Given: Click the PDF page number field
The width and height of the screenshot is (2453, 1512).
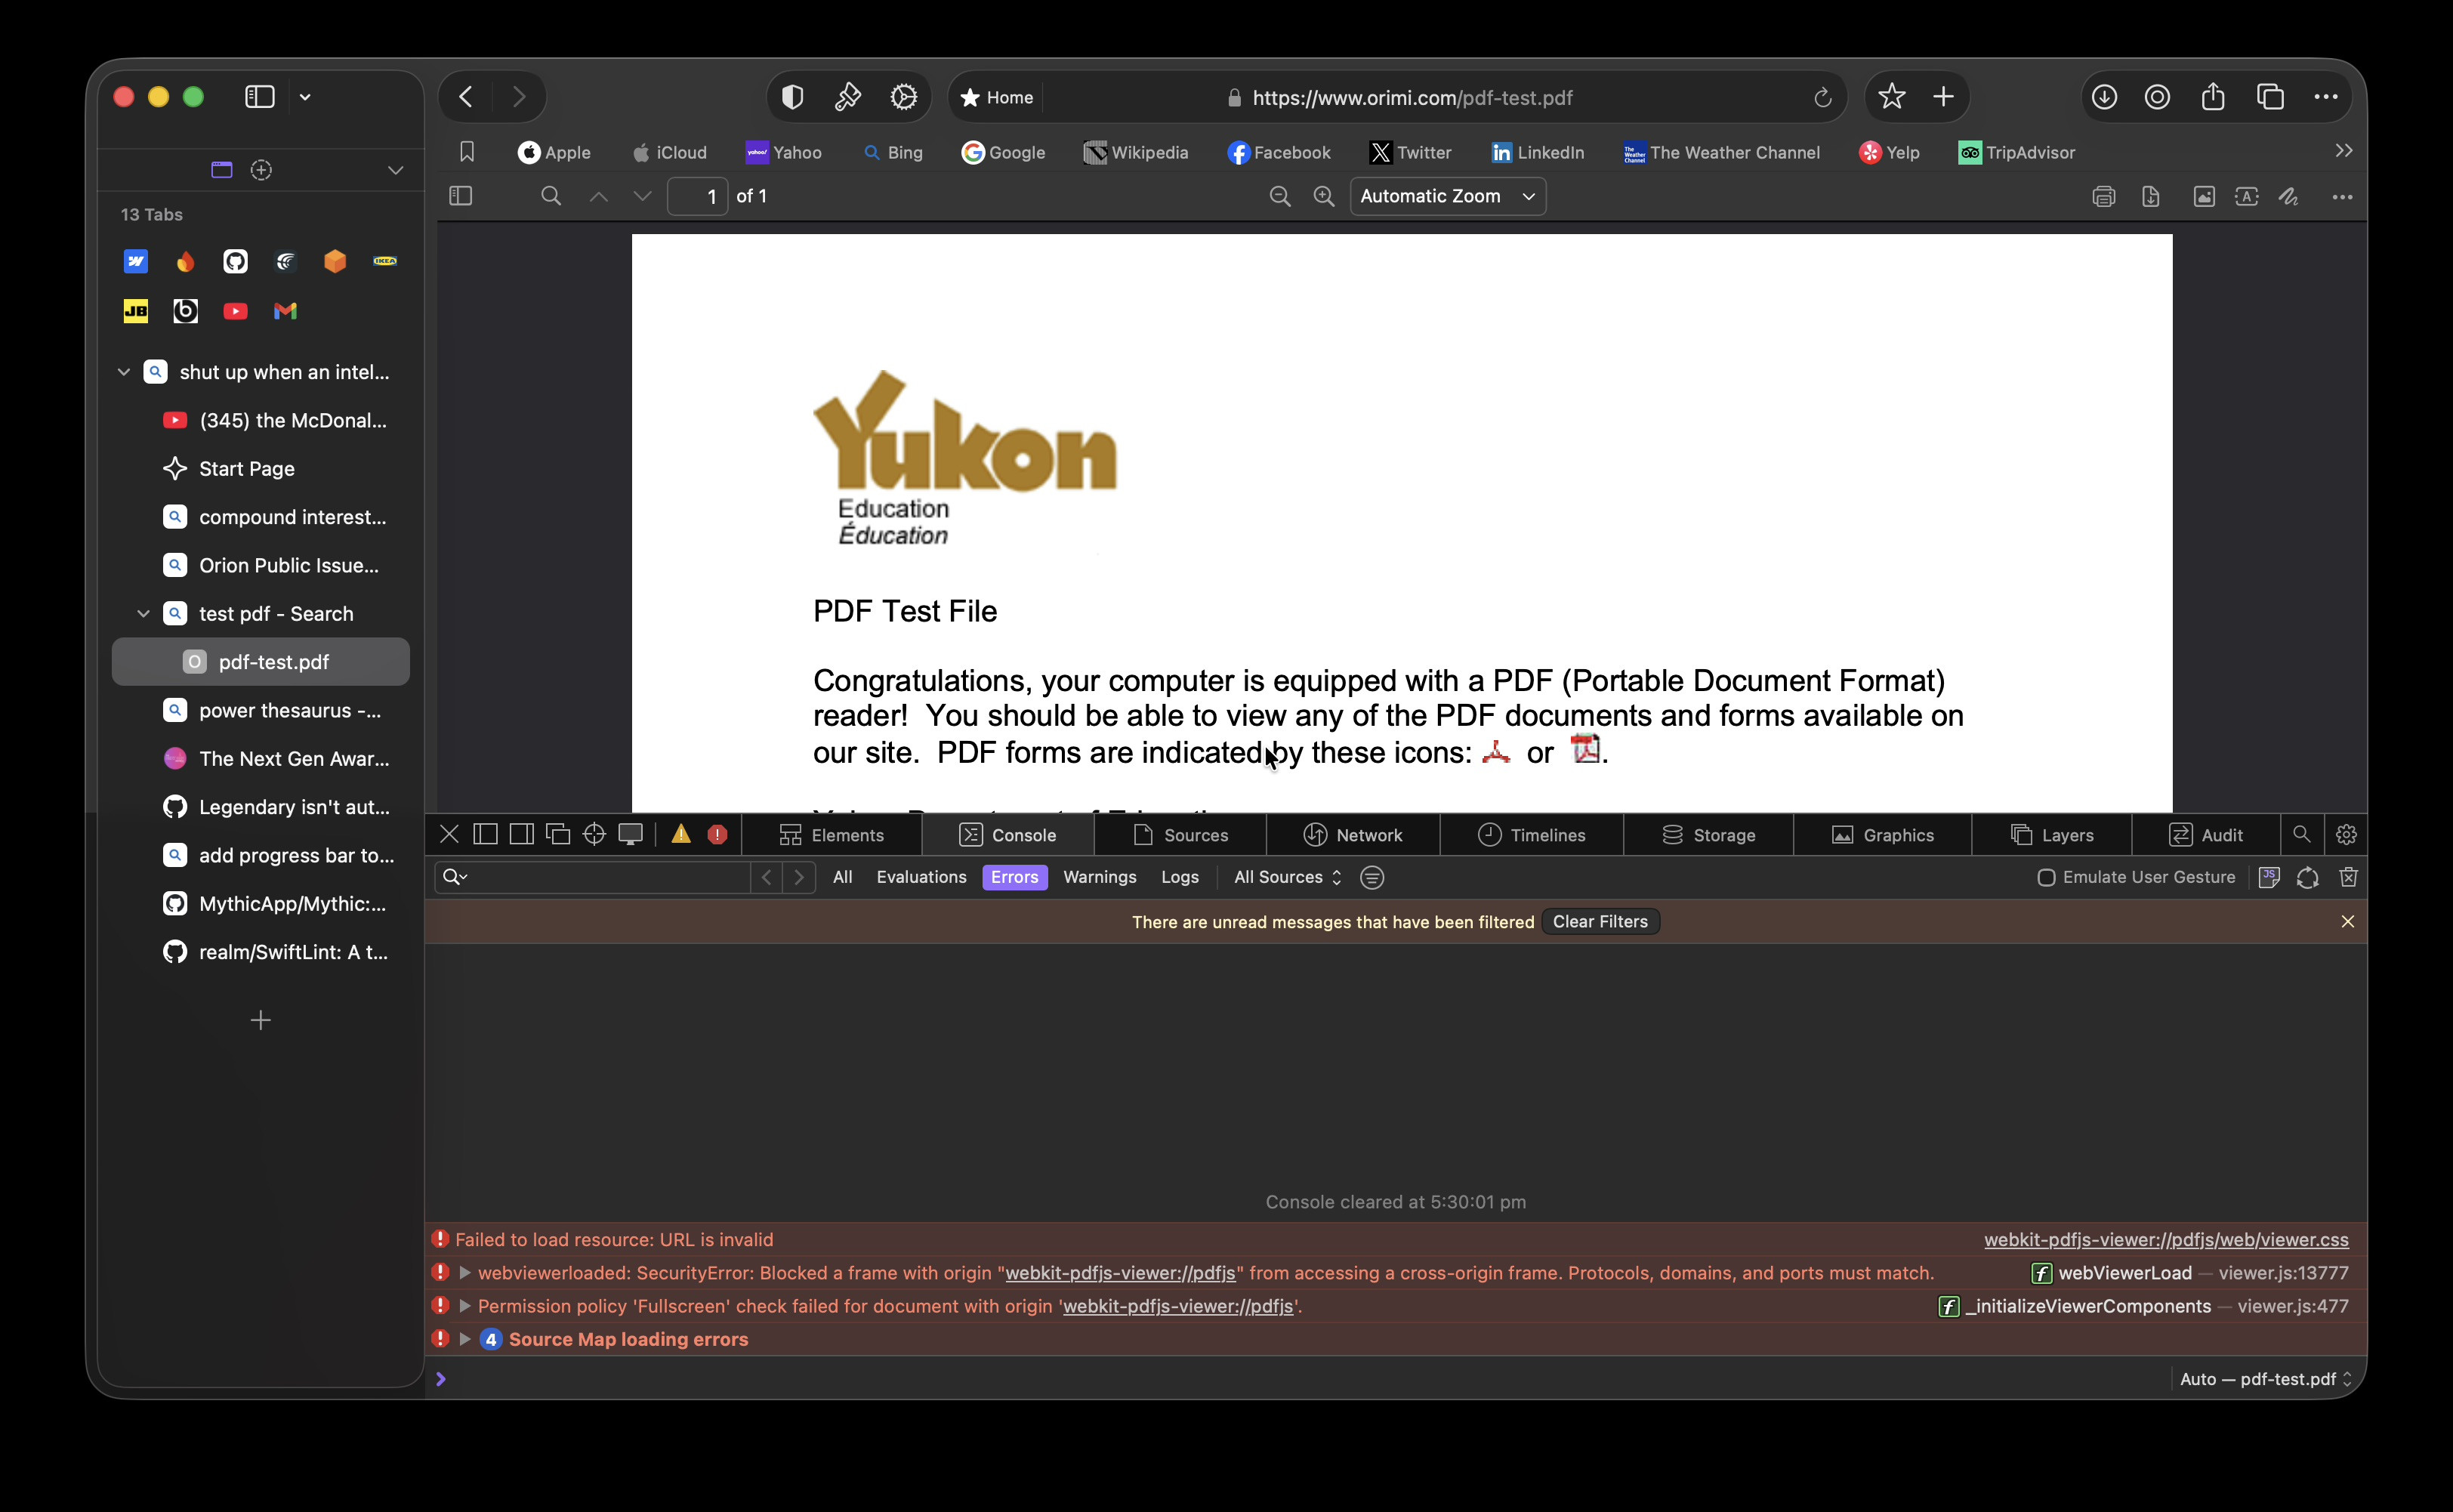Looking at the screenshot, I should (x=699, y=197).
